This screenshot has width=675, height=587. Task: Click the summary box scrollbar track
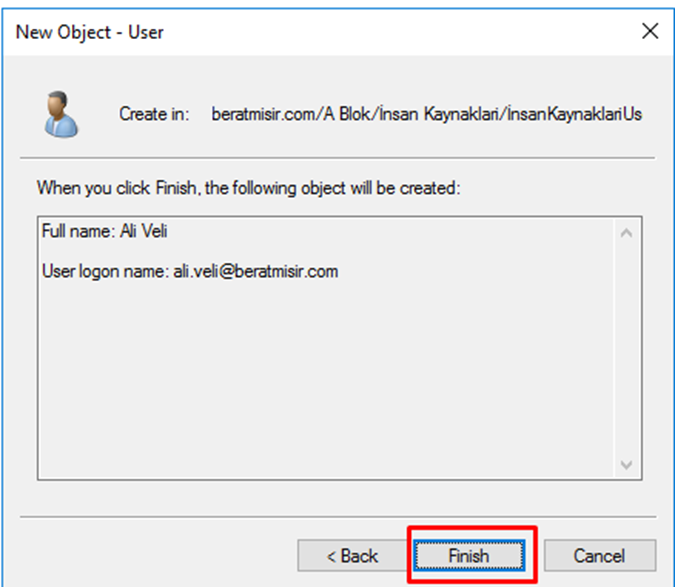[x=627, y=350]
